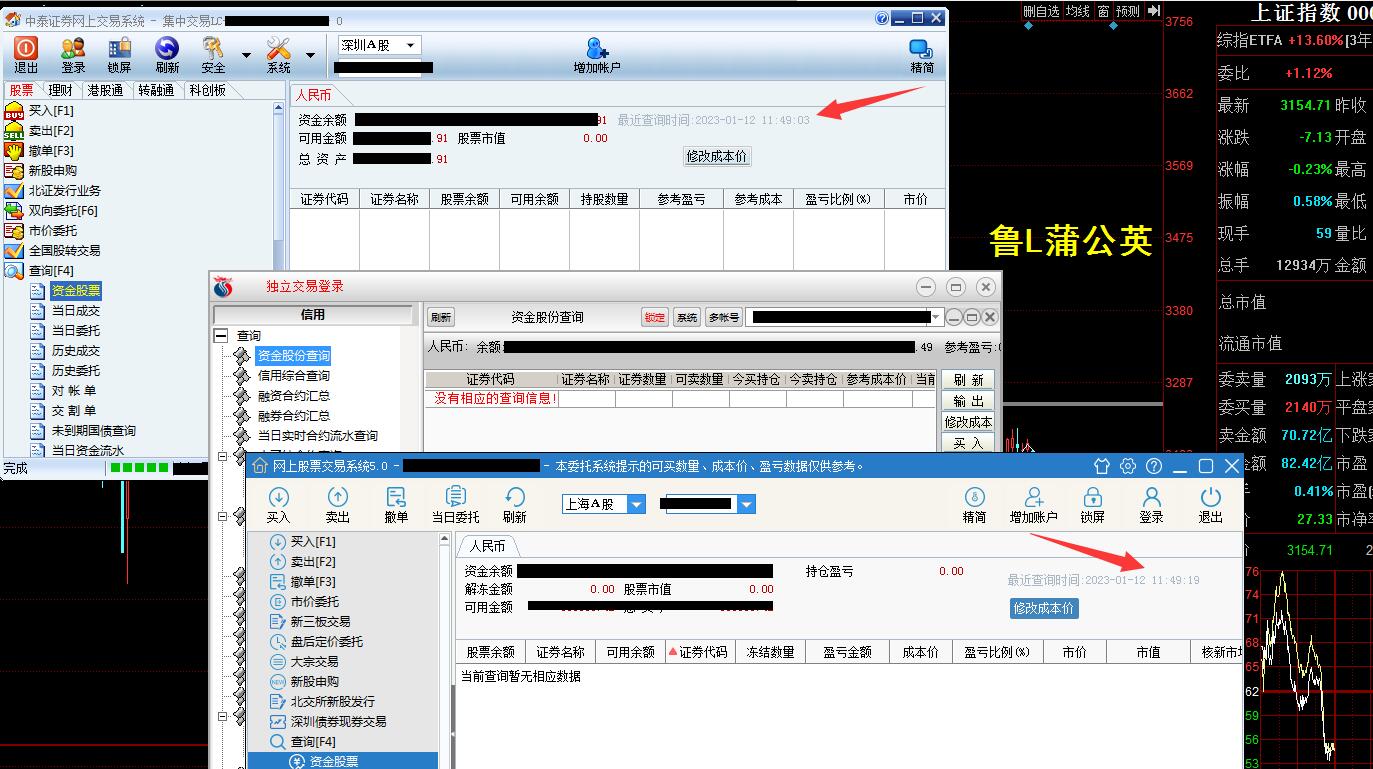Click the small 刷新 button in 独立交易登录 toolbar
This screenshot has width=1373, height=769.
440,317
